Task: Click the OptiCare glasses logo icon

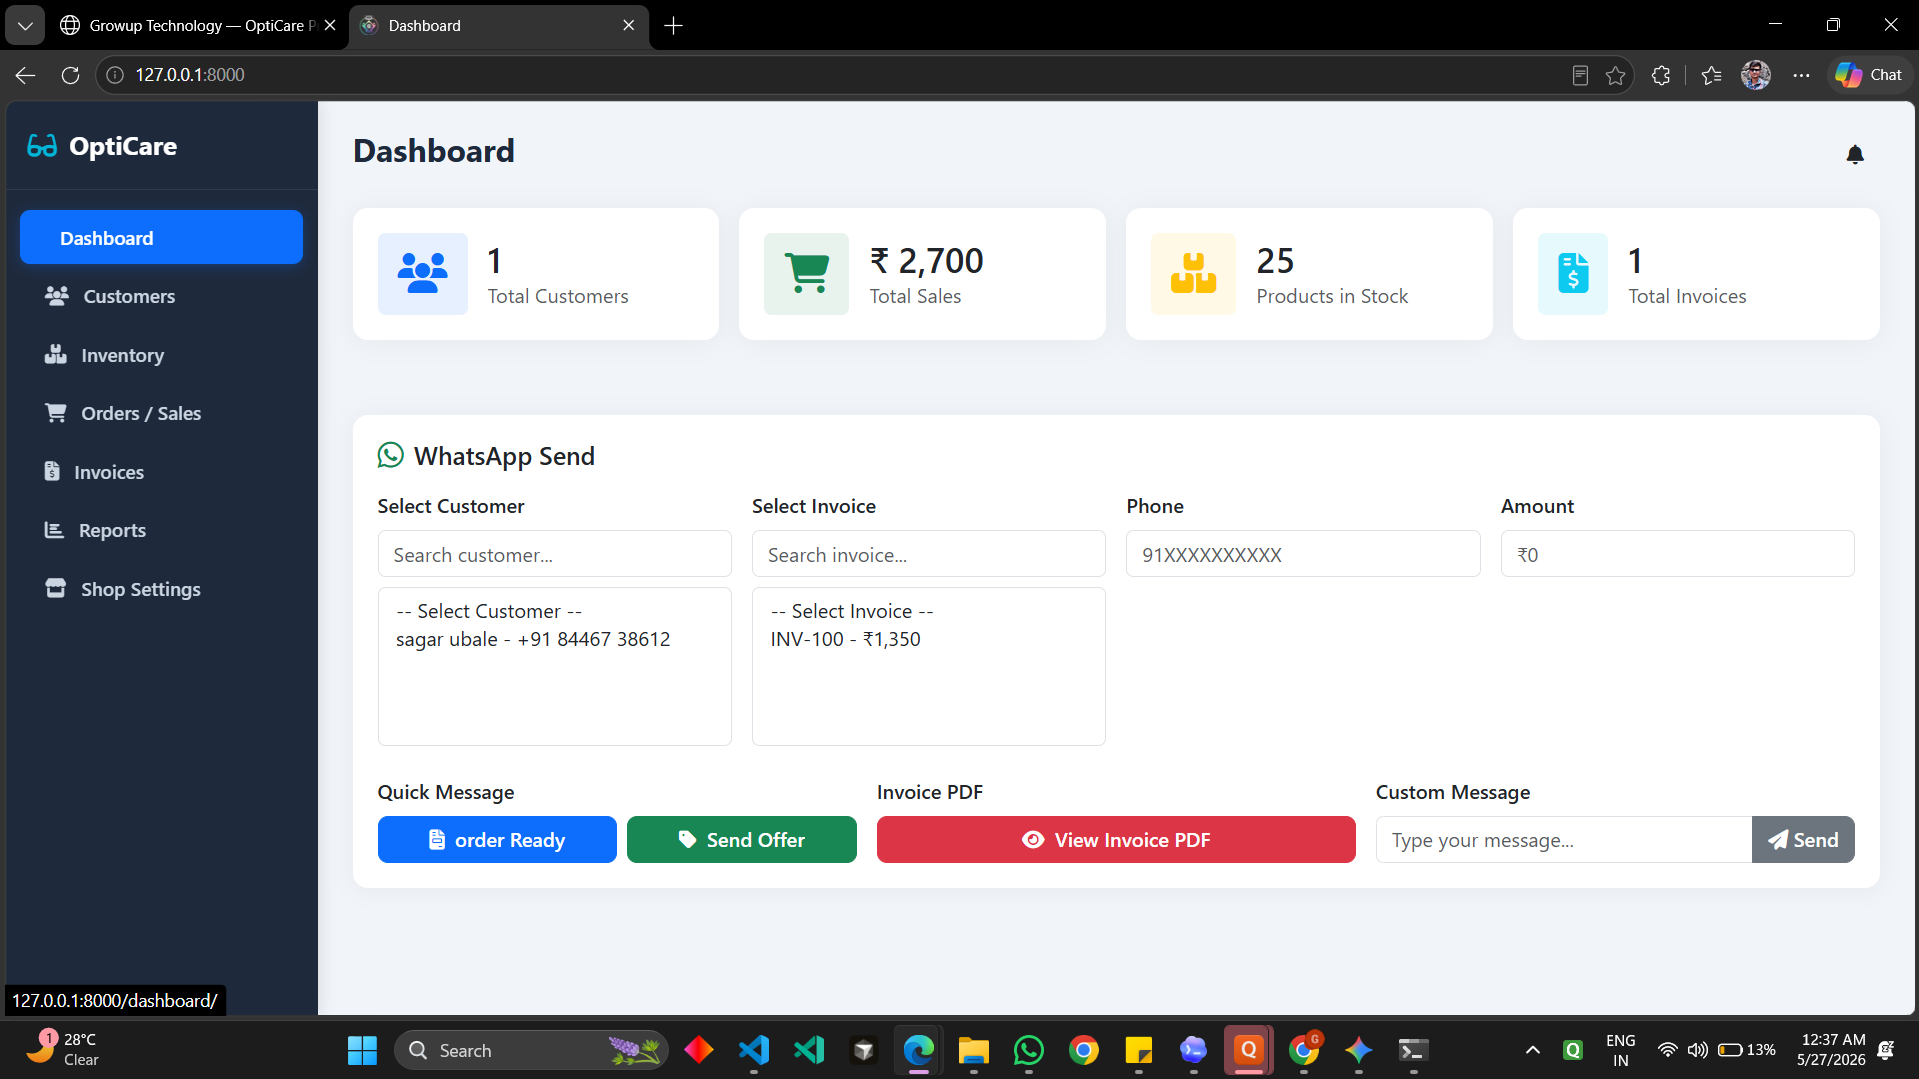Action: pyautogui.click(x=42, y=146)
